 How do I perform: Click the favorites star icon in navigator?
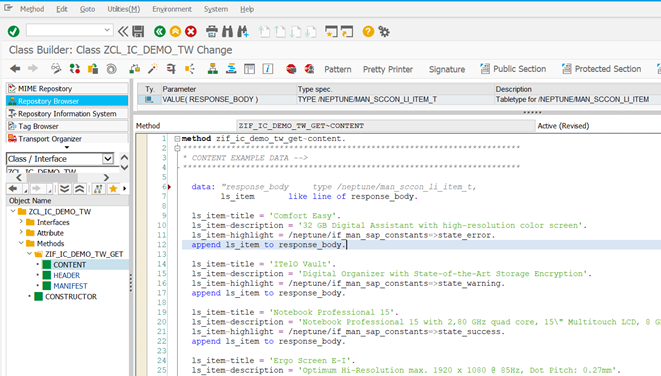pyautogui.click(x=113, y=189)
